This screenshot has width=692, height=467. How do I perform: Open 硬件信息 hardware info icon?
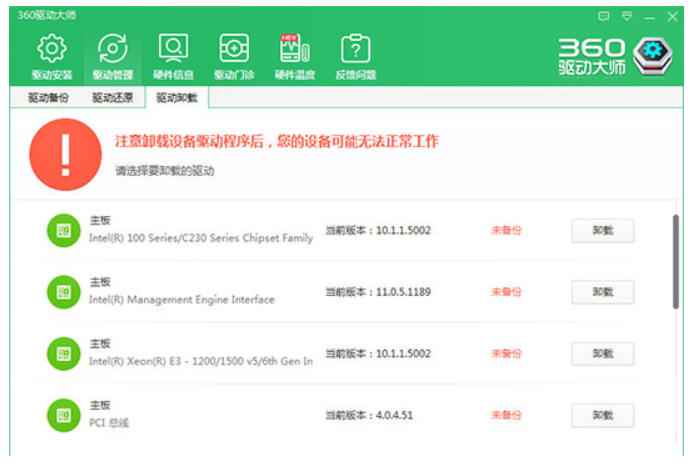click(x=173, y=50)
